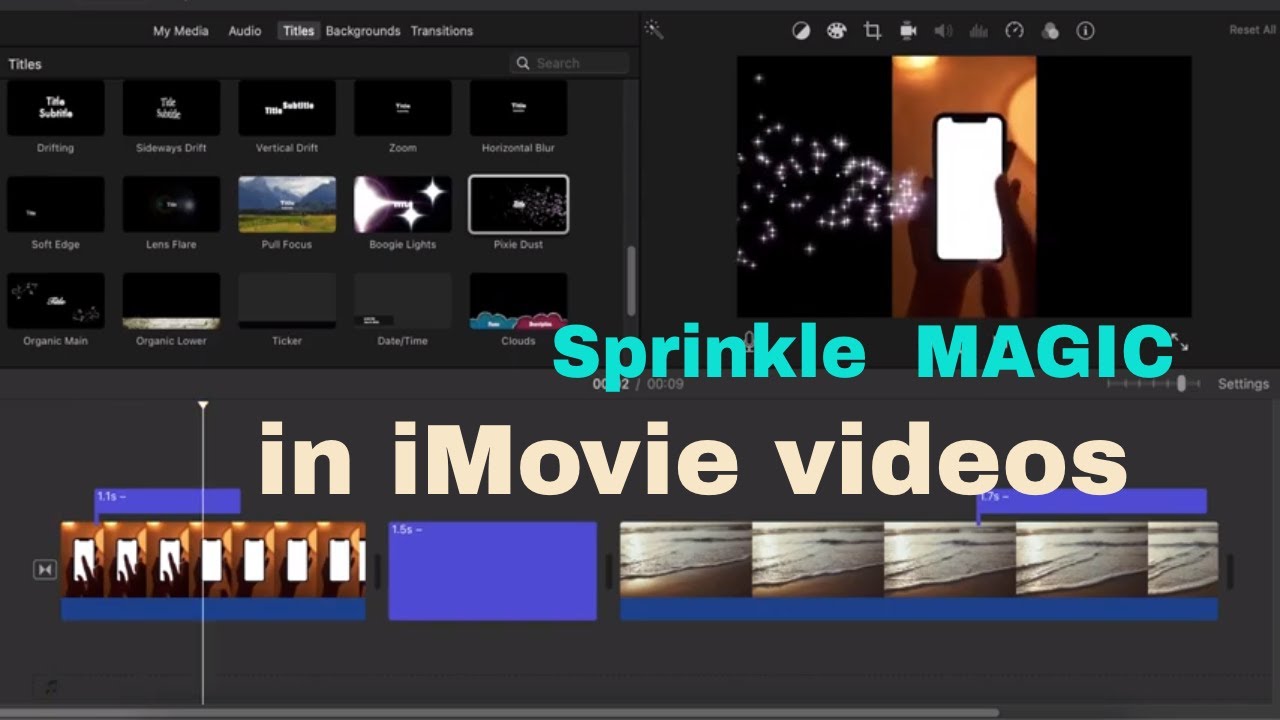The height and width of the screenshot is (720, 1280).
Task: Open the volume adjustment tool
Action: pos(943,31)
